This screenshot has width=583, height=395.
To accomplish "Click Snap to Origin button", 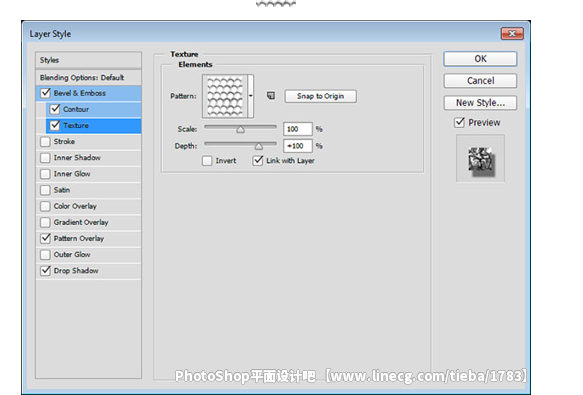I will [321, 96].
